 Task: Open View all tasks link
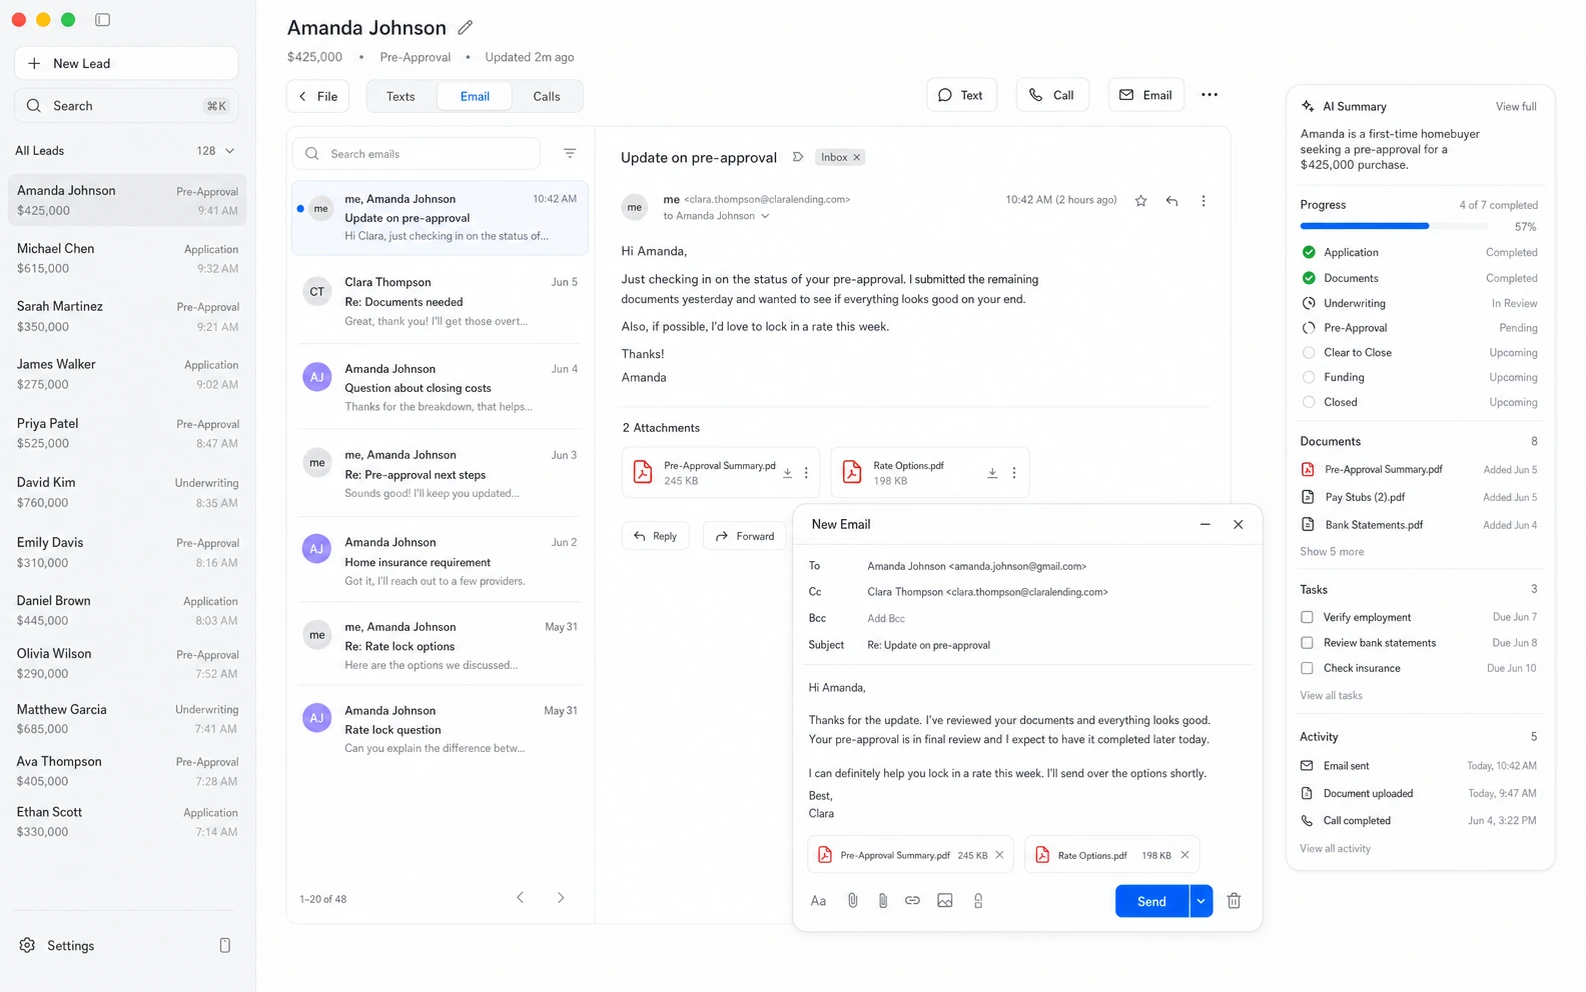pyautogui.click(x=1331, y=696)
